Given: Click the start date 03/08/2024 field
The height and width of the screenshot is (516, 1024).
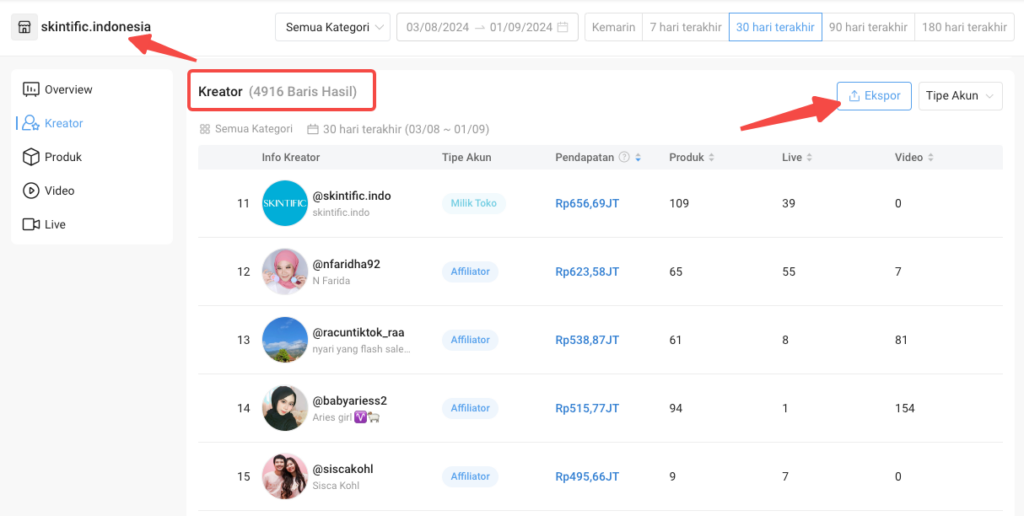Looking at the screenshot, I should 436,27.
